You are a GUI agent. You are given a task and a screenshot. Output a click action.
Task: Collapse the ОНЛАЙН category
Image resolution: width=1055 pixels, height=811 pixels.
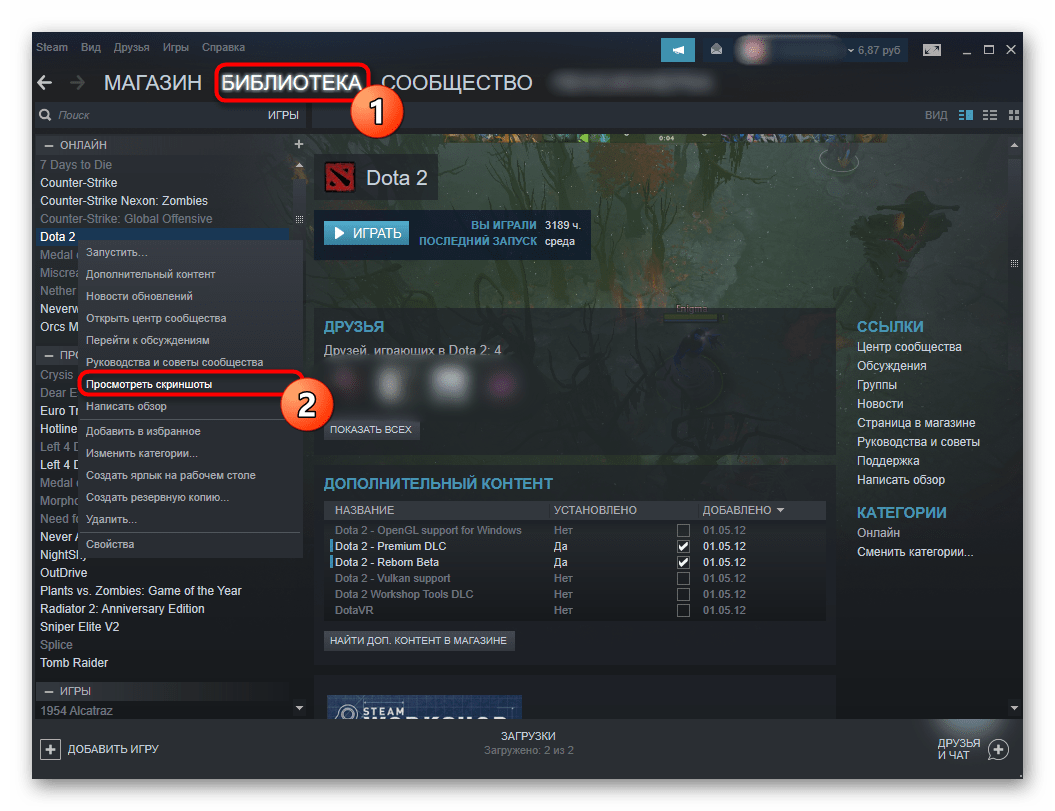click(x=49, y=146)
